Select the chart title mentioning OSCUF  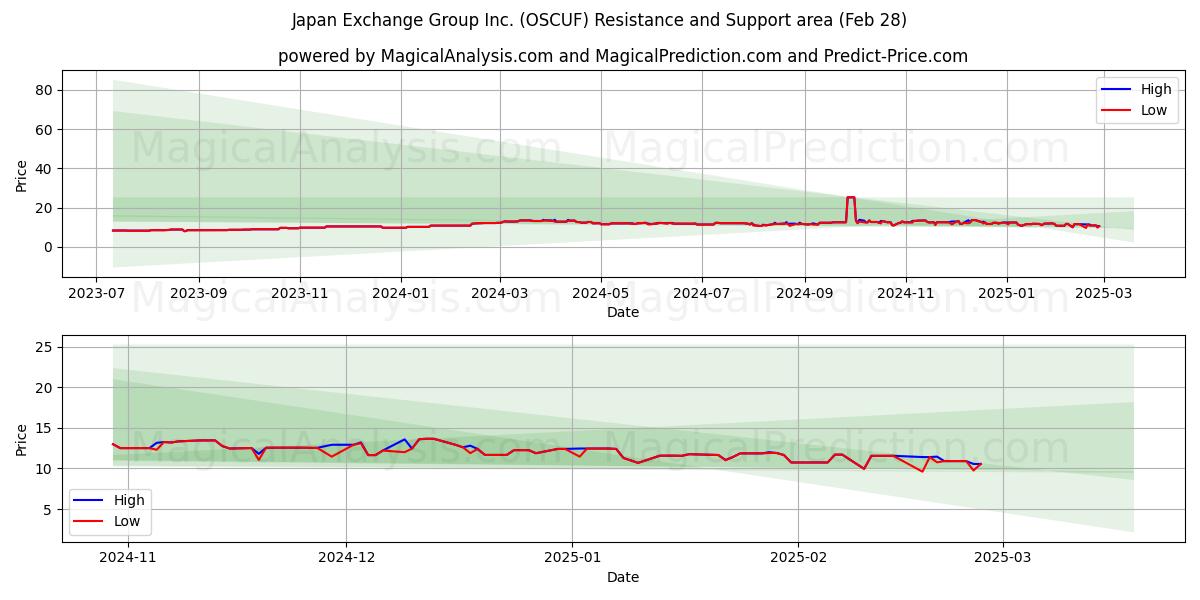tap(599, 20)
